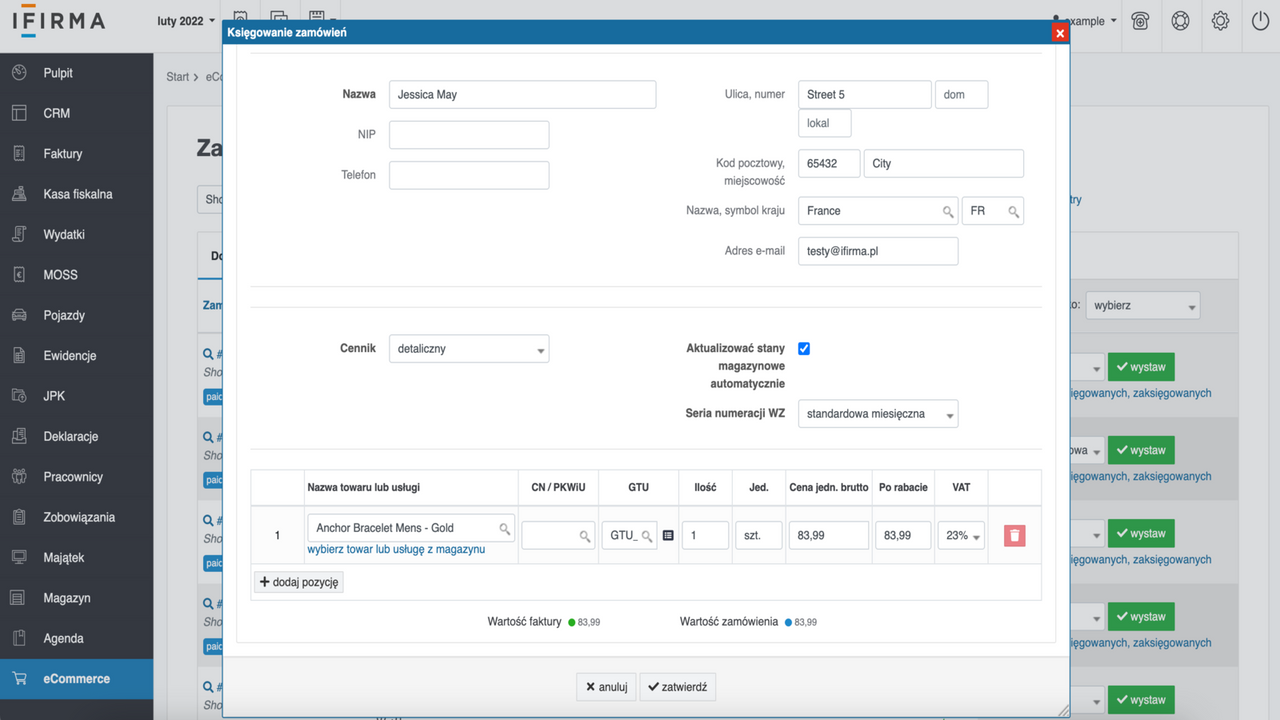Click the zatwierdź button to confirm
Image resolution: width=1280 pixels, height=720 pixels.
[x=677, y=686]
